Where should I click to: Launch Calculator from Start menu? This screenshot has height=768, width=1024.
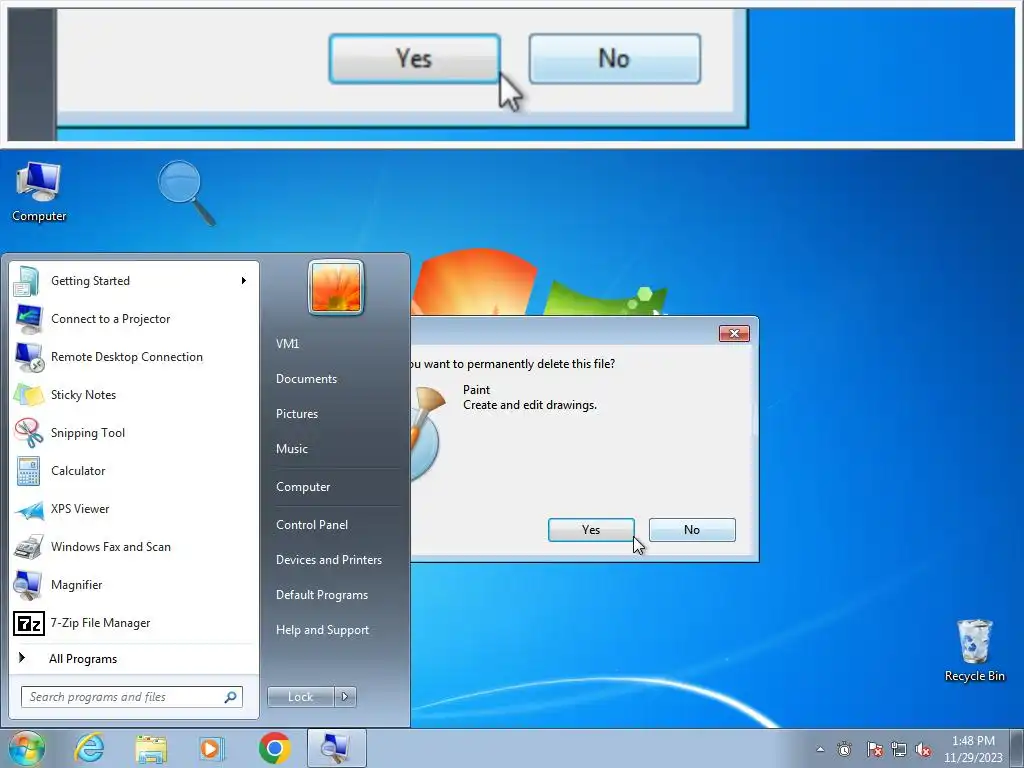135,471
